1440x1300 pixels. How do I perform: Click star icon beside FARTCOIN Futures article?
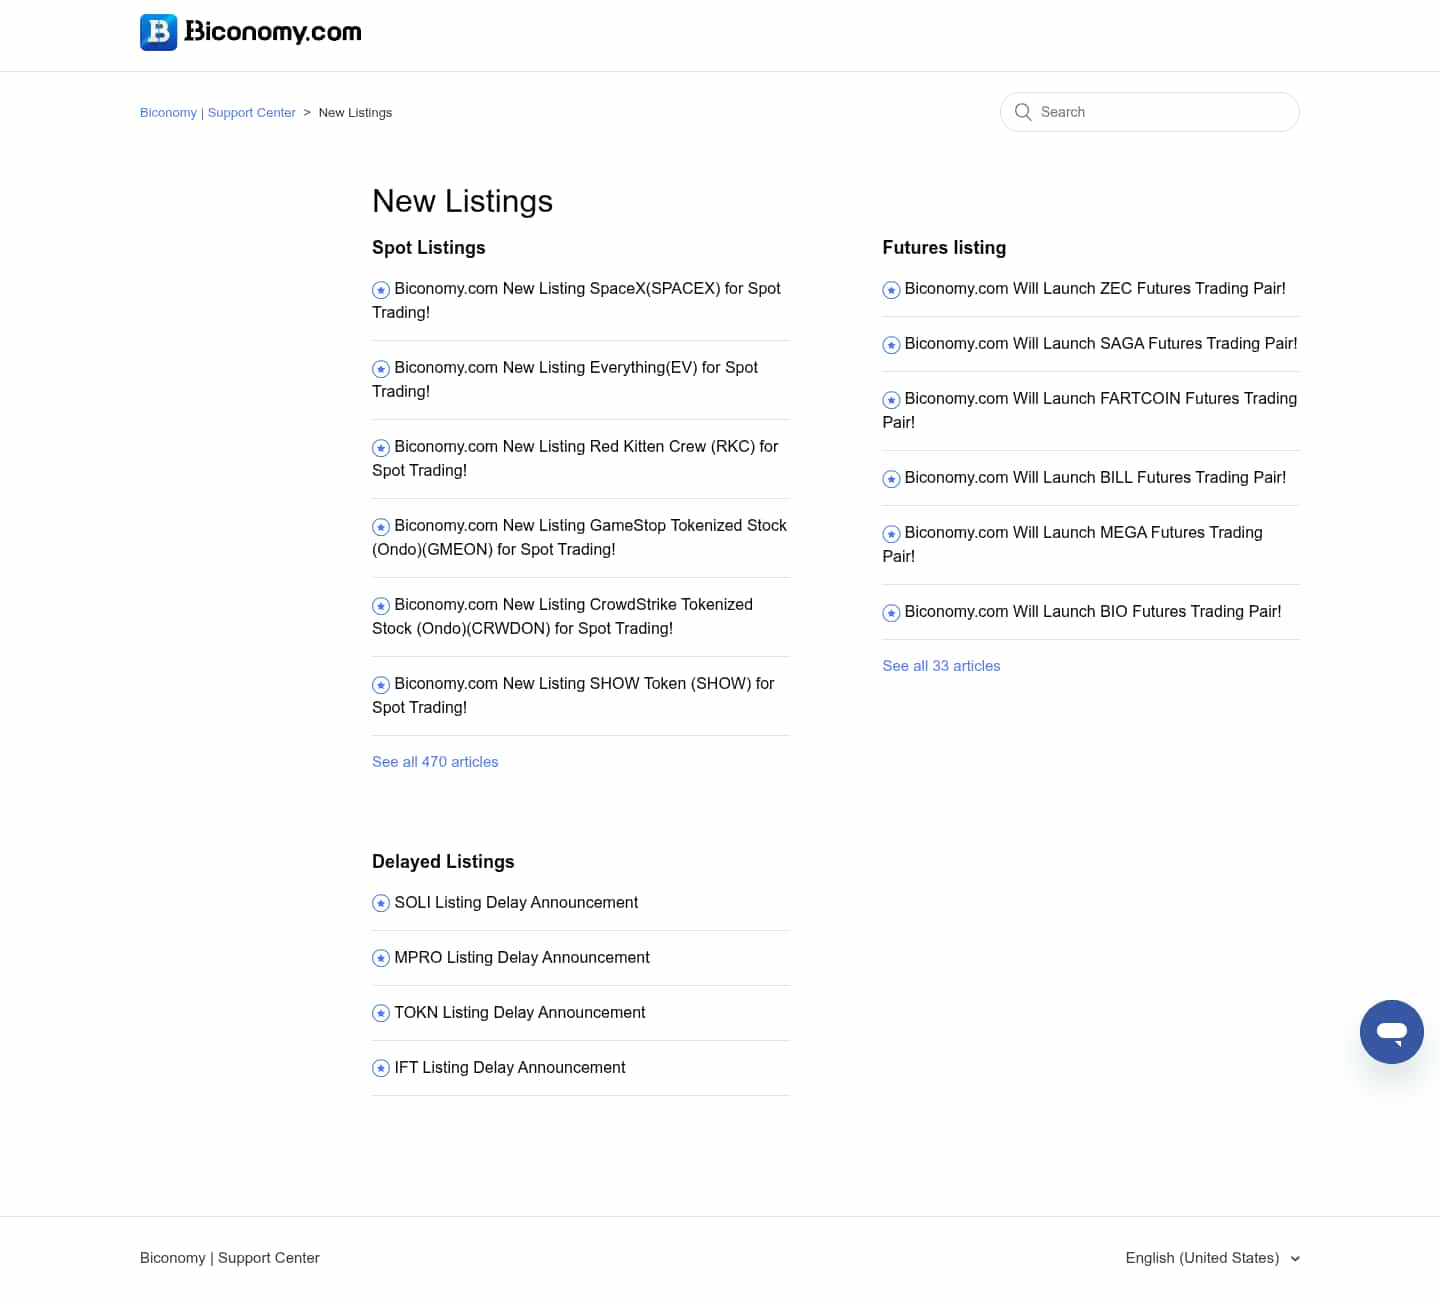[x=891, y=400]
